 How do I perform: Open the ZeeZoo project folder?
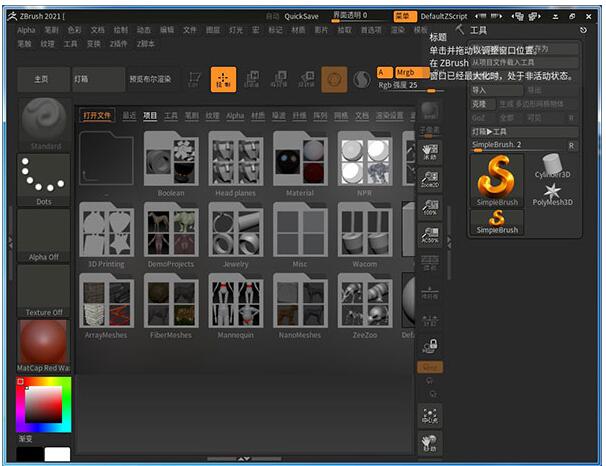tap(365, 301)
